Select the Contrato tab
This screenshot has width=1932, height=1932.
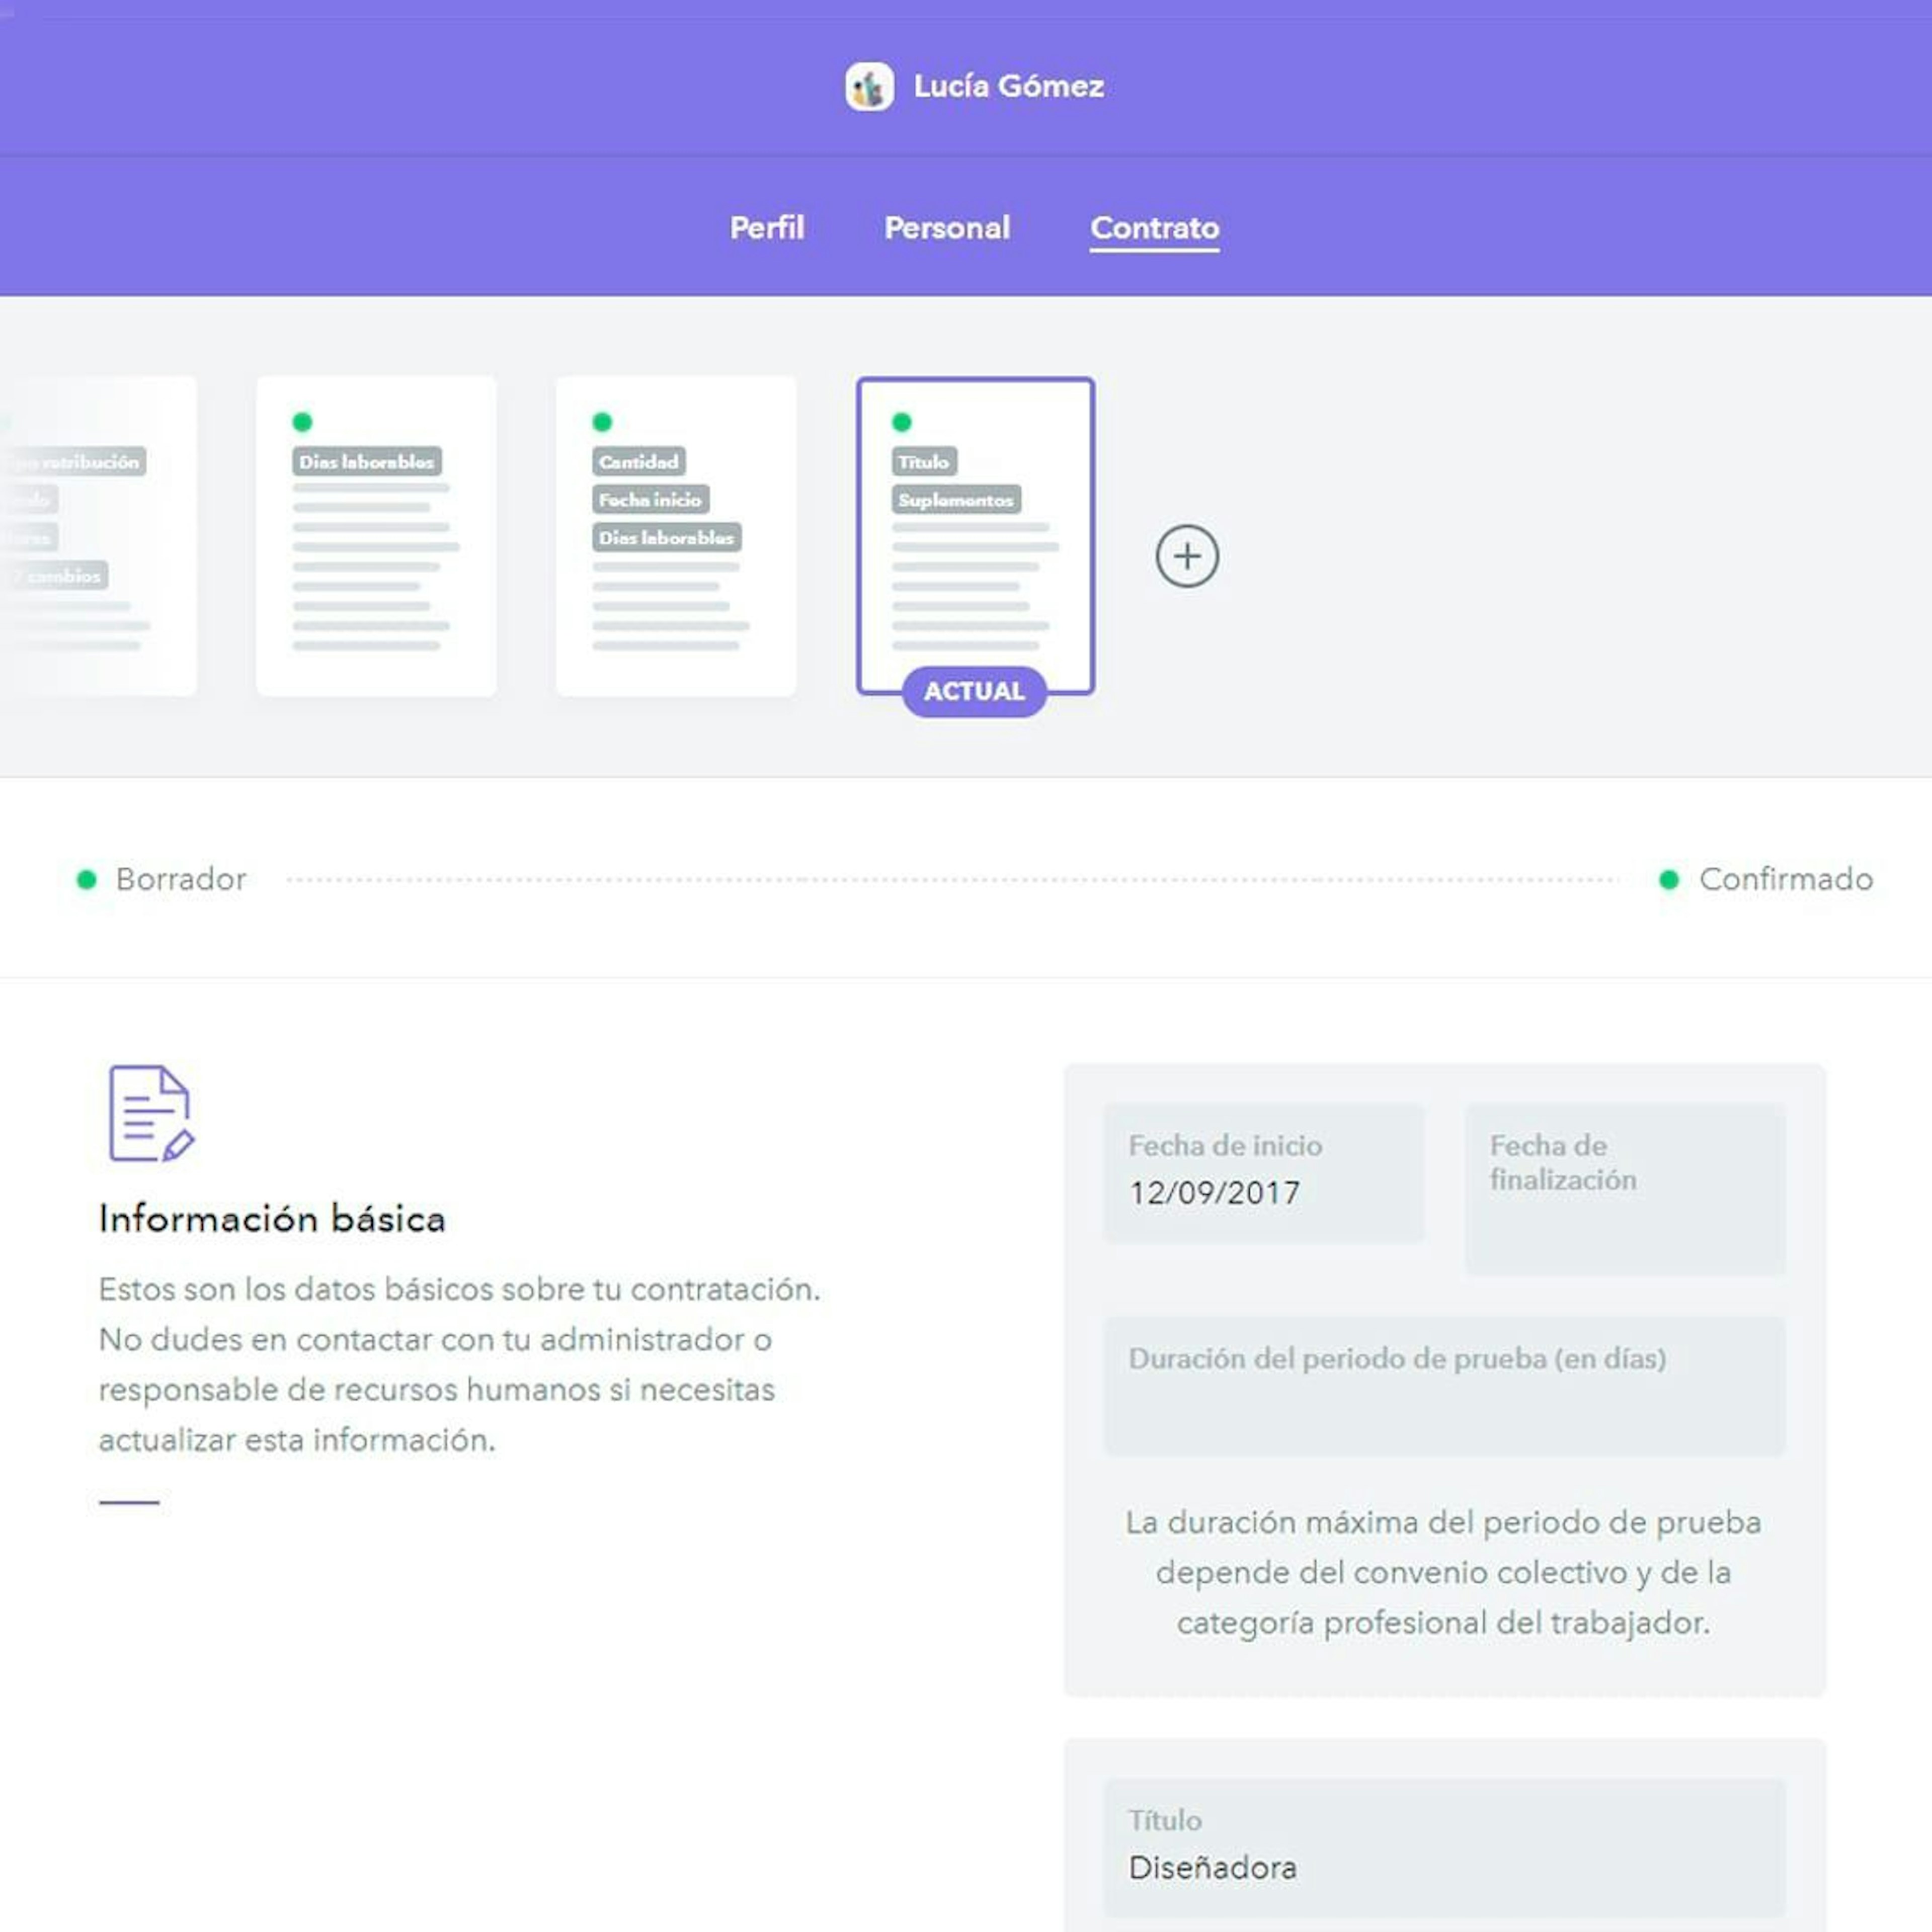[1155, 229]
